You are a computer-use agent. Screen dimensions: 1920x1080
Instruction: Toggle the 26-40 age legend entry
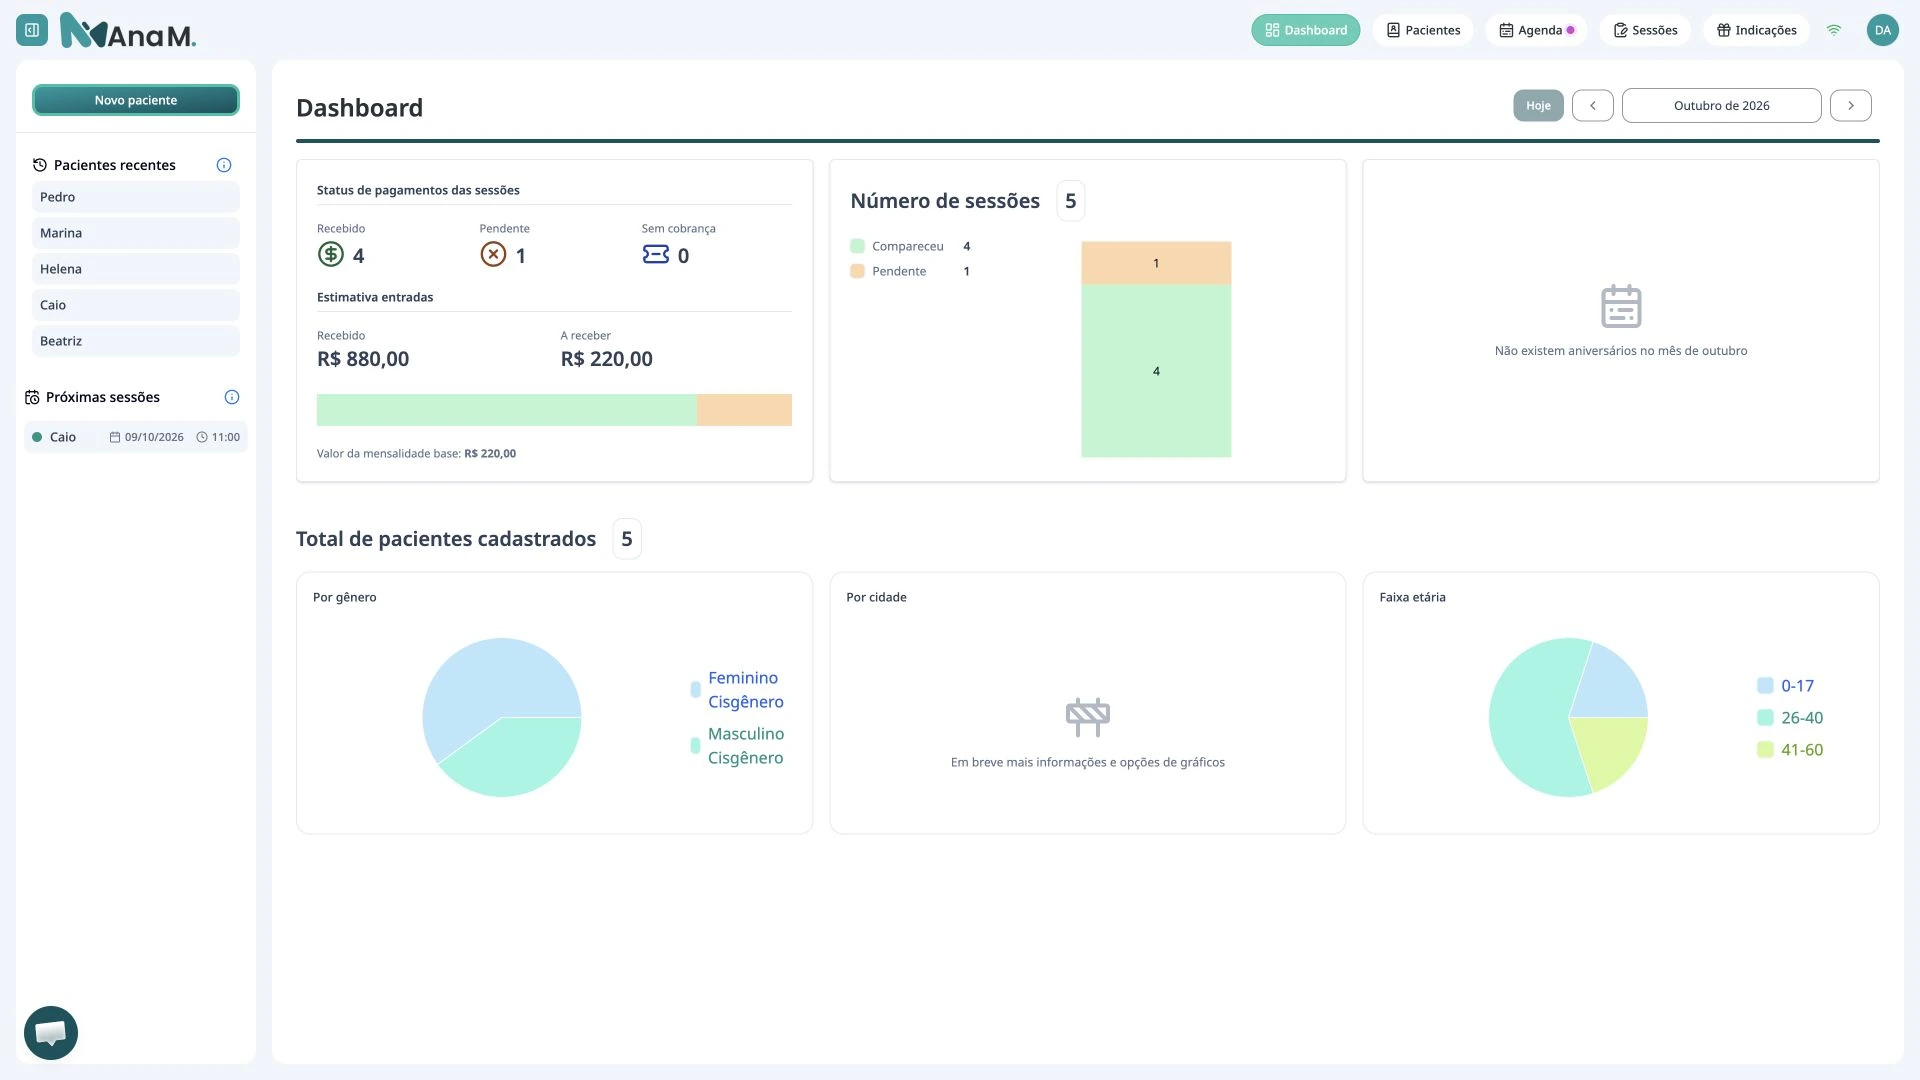(x=1790, y=717)
